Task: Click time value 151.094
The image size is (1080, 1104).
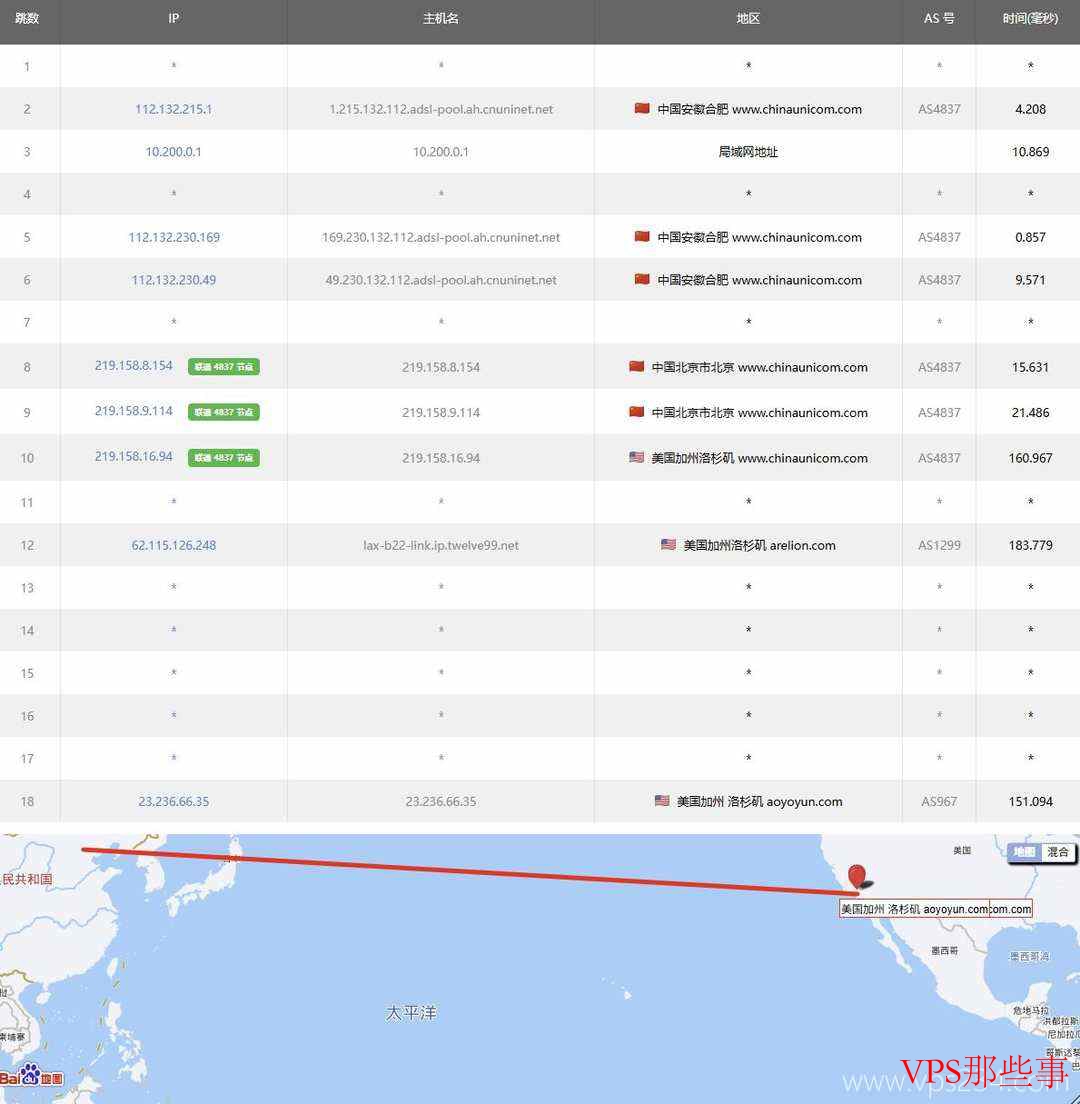Action: tap(1030, 801)
